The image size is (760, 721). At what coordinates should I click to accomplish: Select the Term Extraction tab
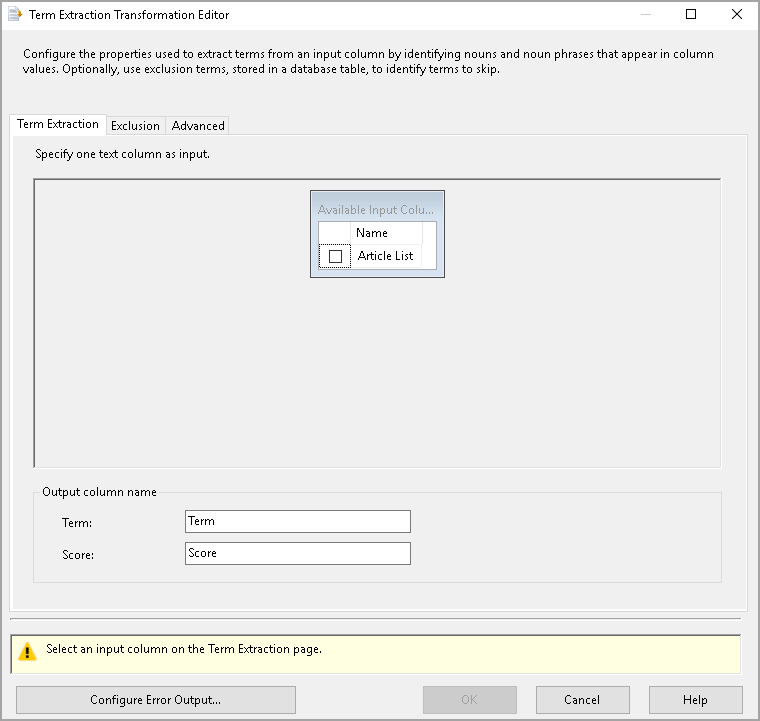coord(58,124)
